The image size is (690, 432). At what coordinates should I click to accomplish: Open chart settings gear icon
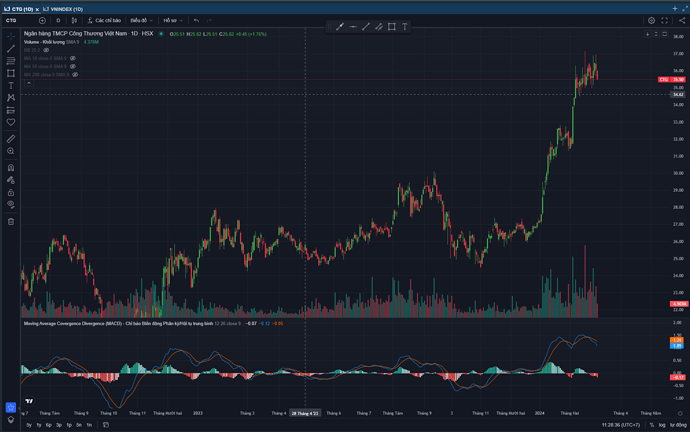click(x=651, y=20)
